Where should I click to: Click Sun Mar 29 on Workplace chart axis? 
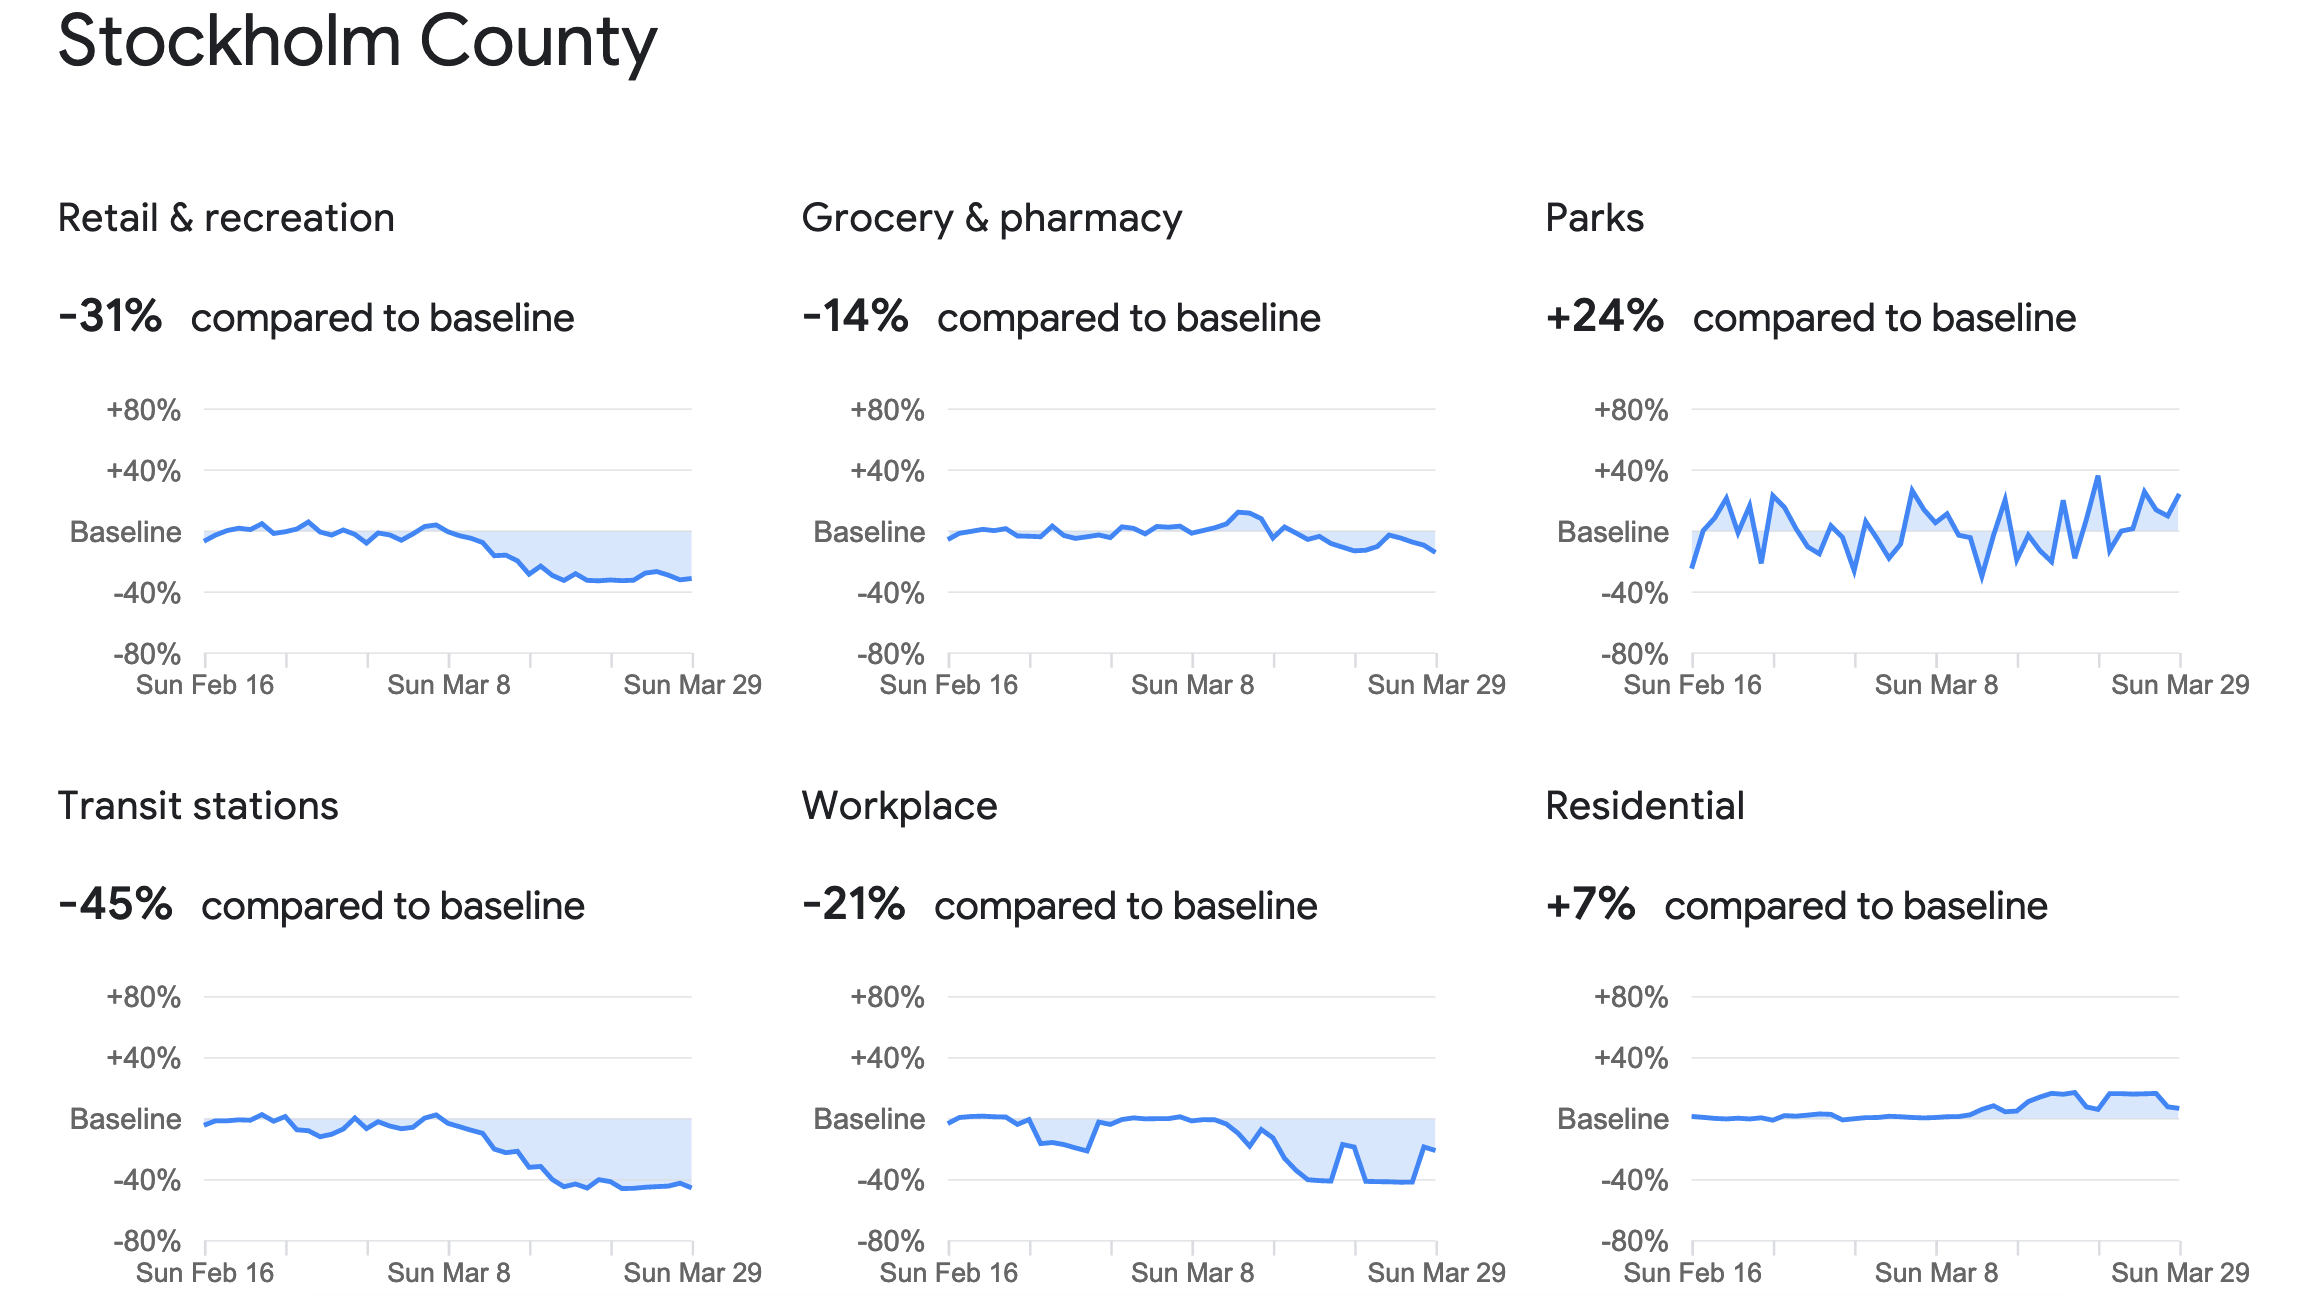[1436, 1273]
